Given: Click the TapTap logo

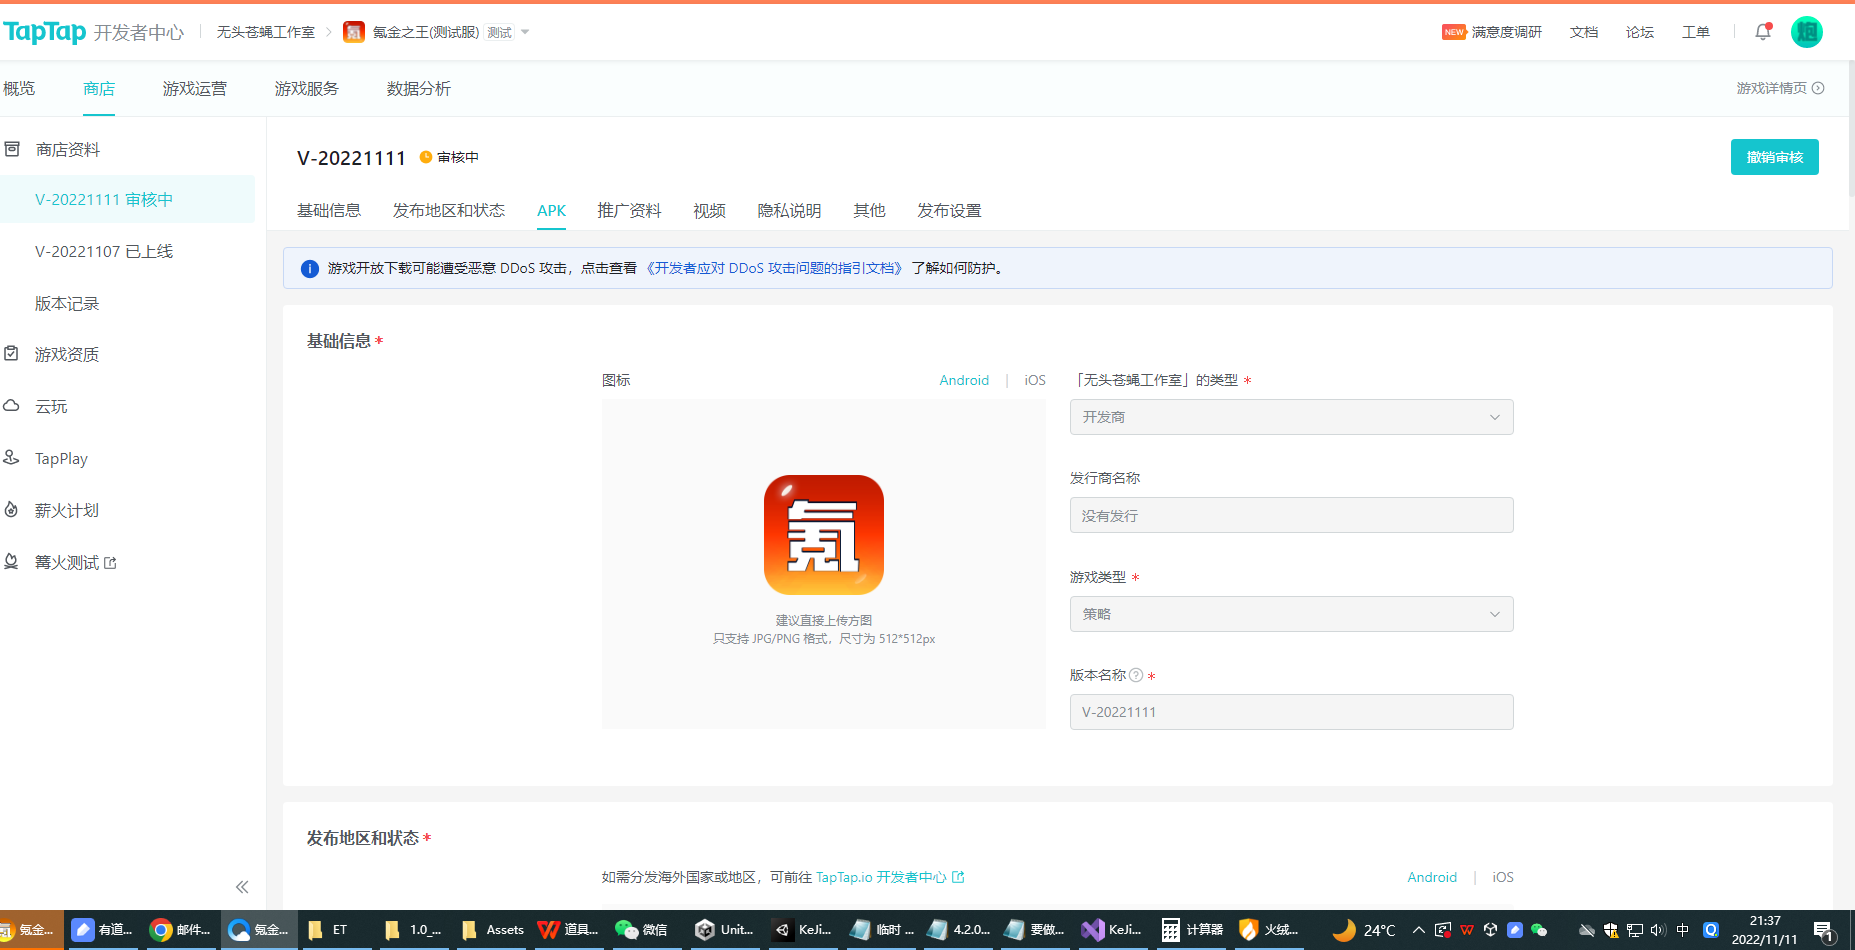Looking at the screenshot, I should pos(45,32).
